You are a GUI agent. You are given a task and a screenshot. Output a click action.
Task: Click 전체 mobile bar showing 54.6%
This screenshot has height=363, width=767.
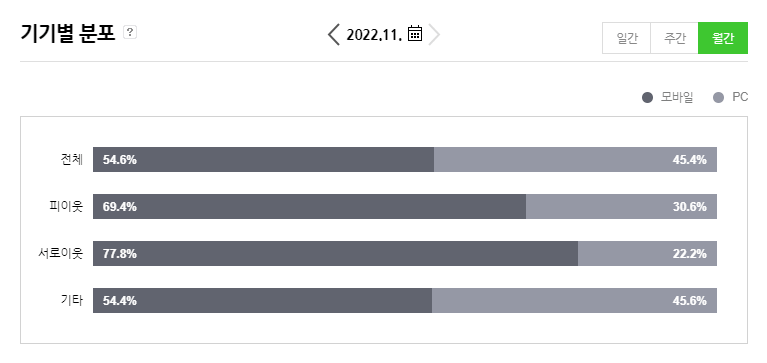click(x=263, y=159)
